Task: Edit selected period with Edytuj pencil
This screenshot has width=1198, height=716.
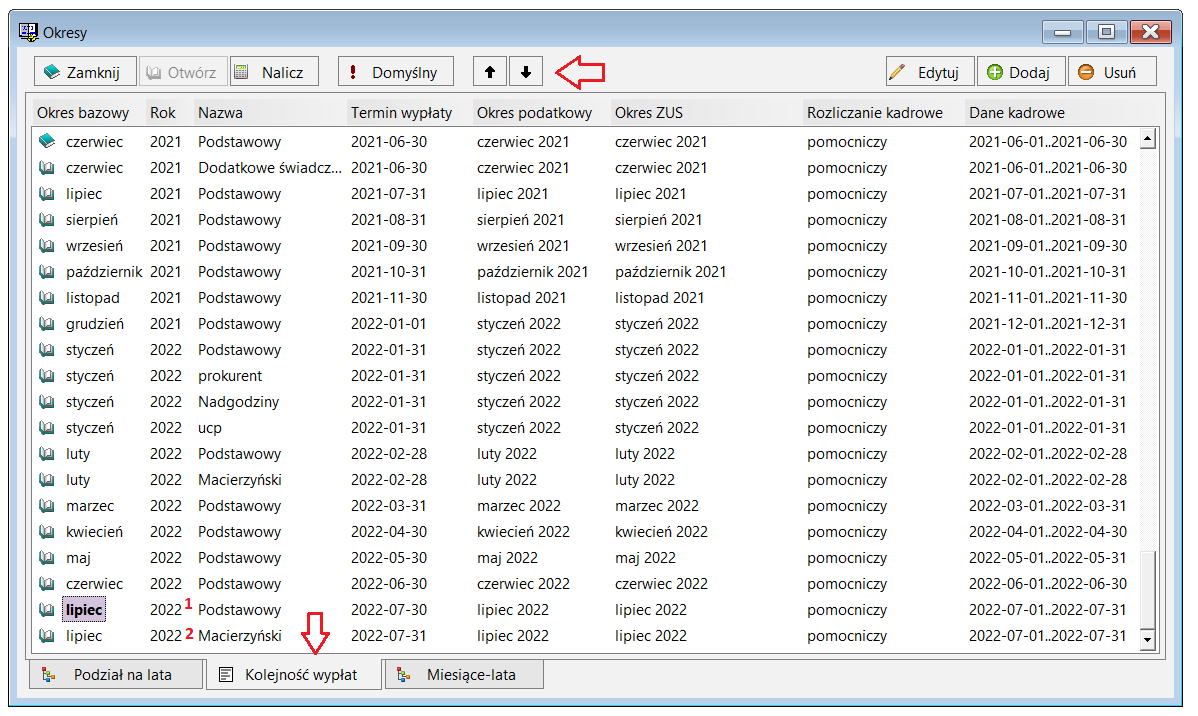Action: point(930,72)
